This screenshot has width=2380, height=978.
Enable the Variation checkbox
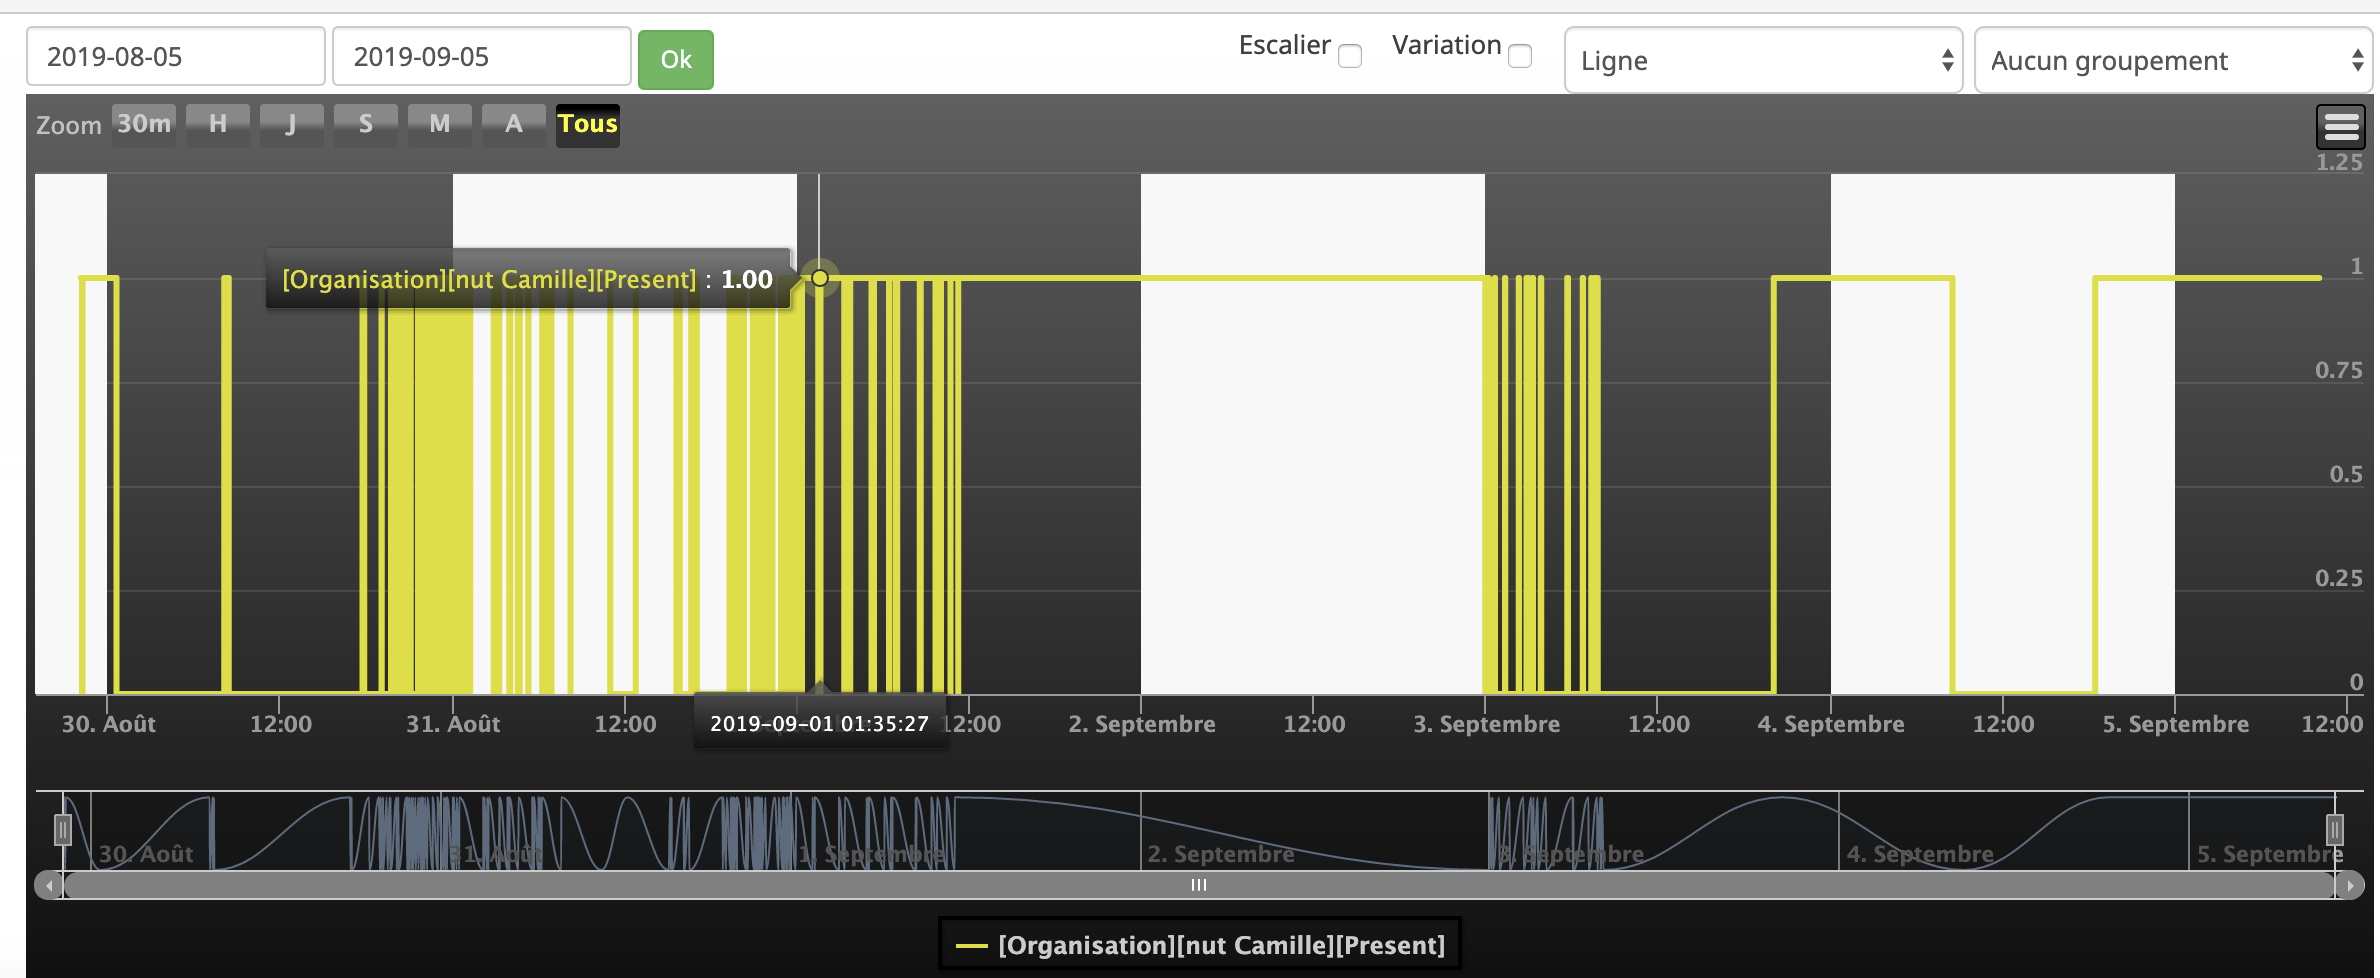click(x=1520, y=56)
